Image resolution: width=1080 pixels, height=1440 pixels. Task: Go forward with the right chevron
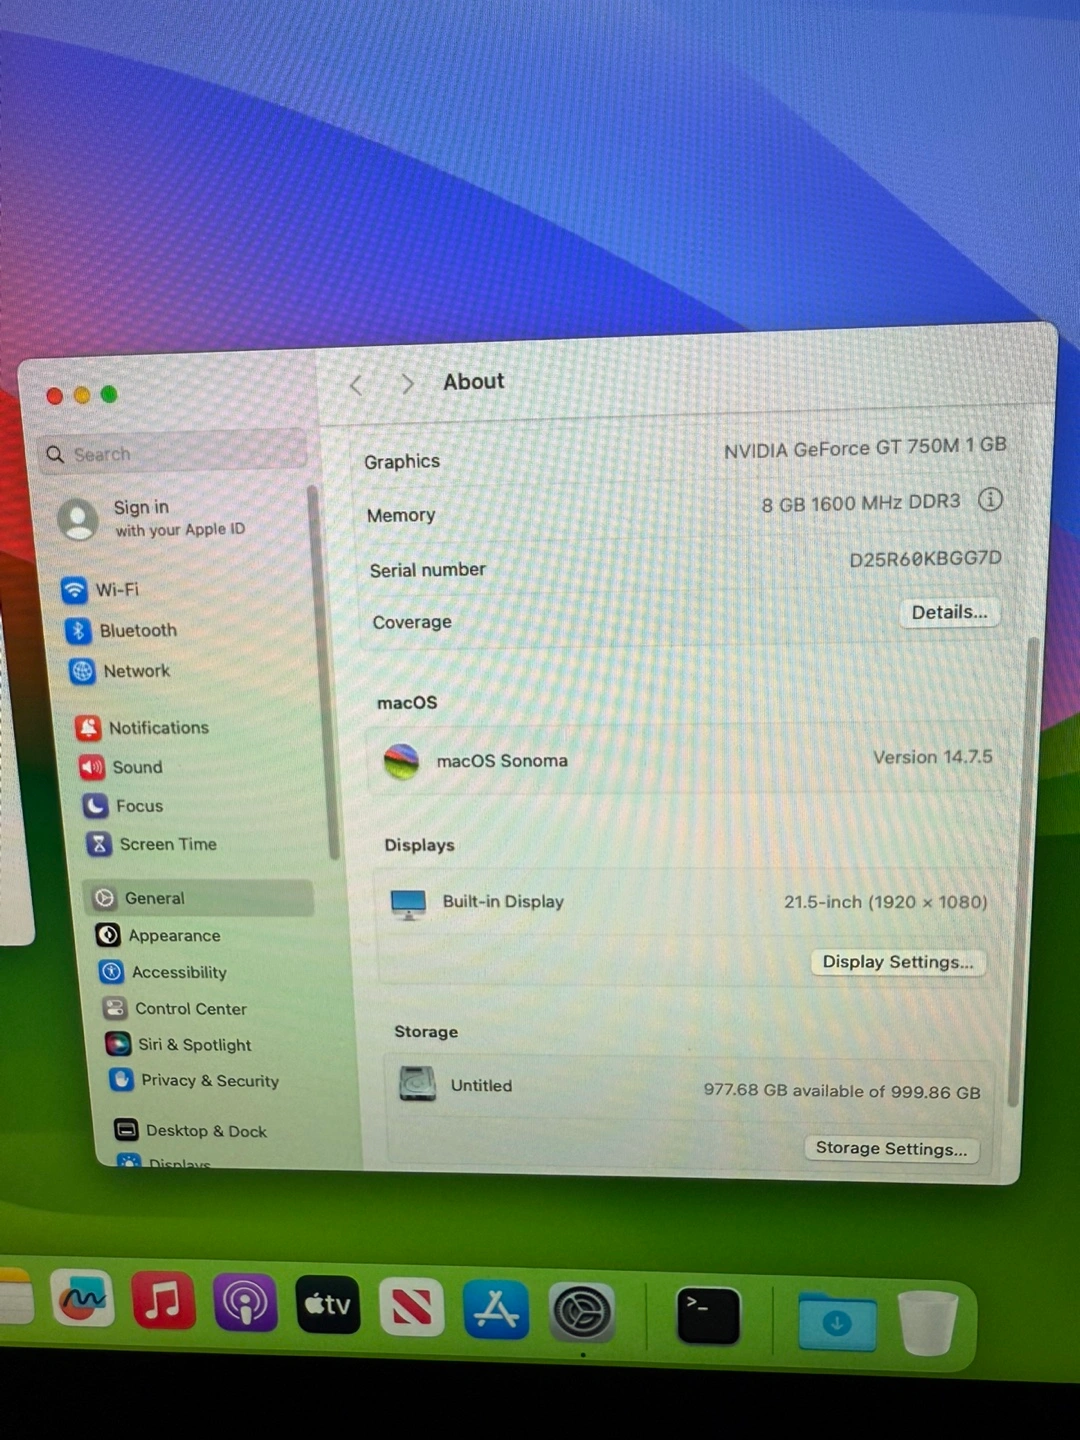[407, 383]
